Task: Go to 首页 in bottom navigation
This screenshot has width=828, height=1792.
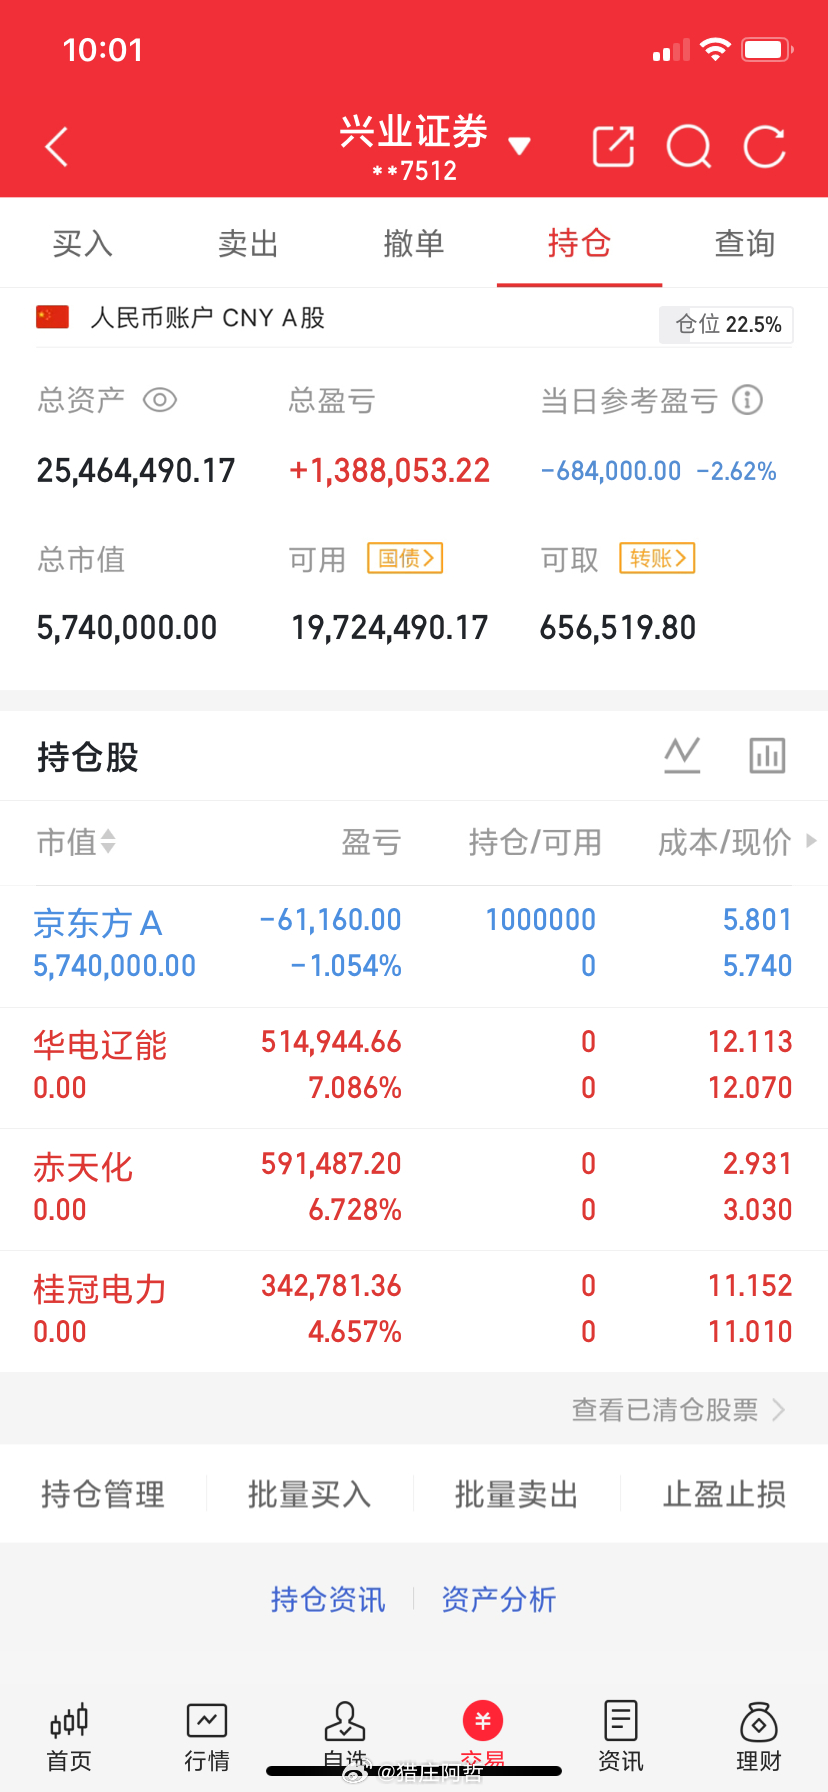Action: 69,1737
